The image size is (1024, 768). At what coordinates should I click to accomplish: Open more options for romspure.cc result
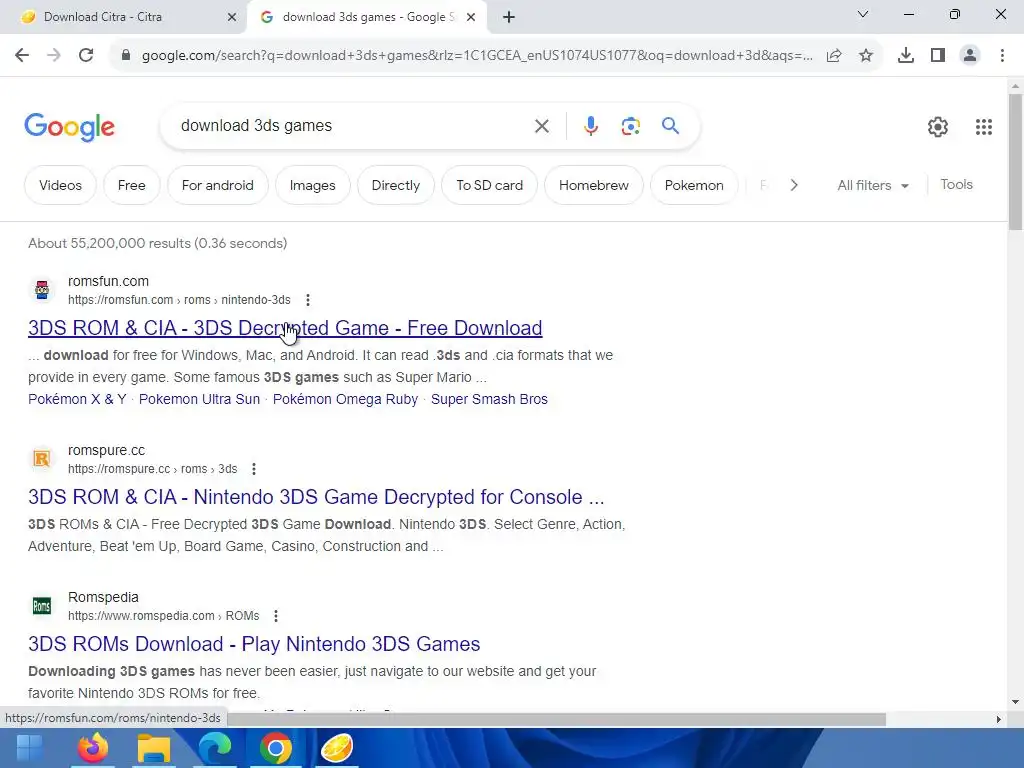[254, 469]
